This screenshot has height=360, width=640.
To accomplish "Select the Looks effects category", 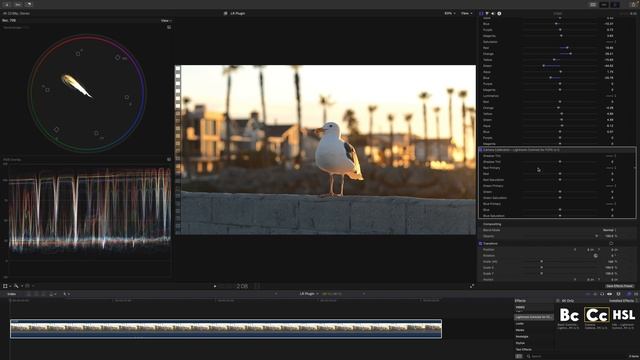I will pyautogui.click(x=520, y=324).
